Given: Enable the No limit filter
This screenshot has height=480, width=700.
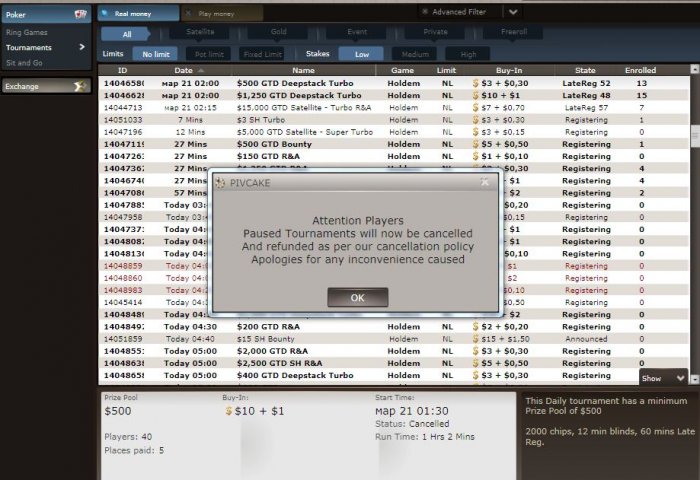Looking at the screenshot, I should click(x=155, y=54).
